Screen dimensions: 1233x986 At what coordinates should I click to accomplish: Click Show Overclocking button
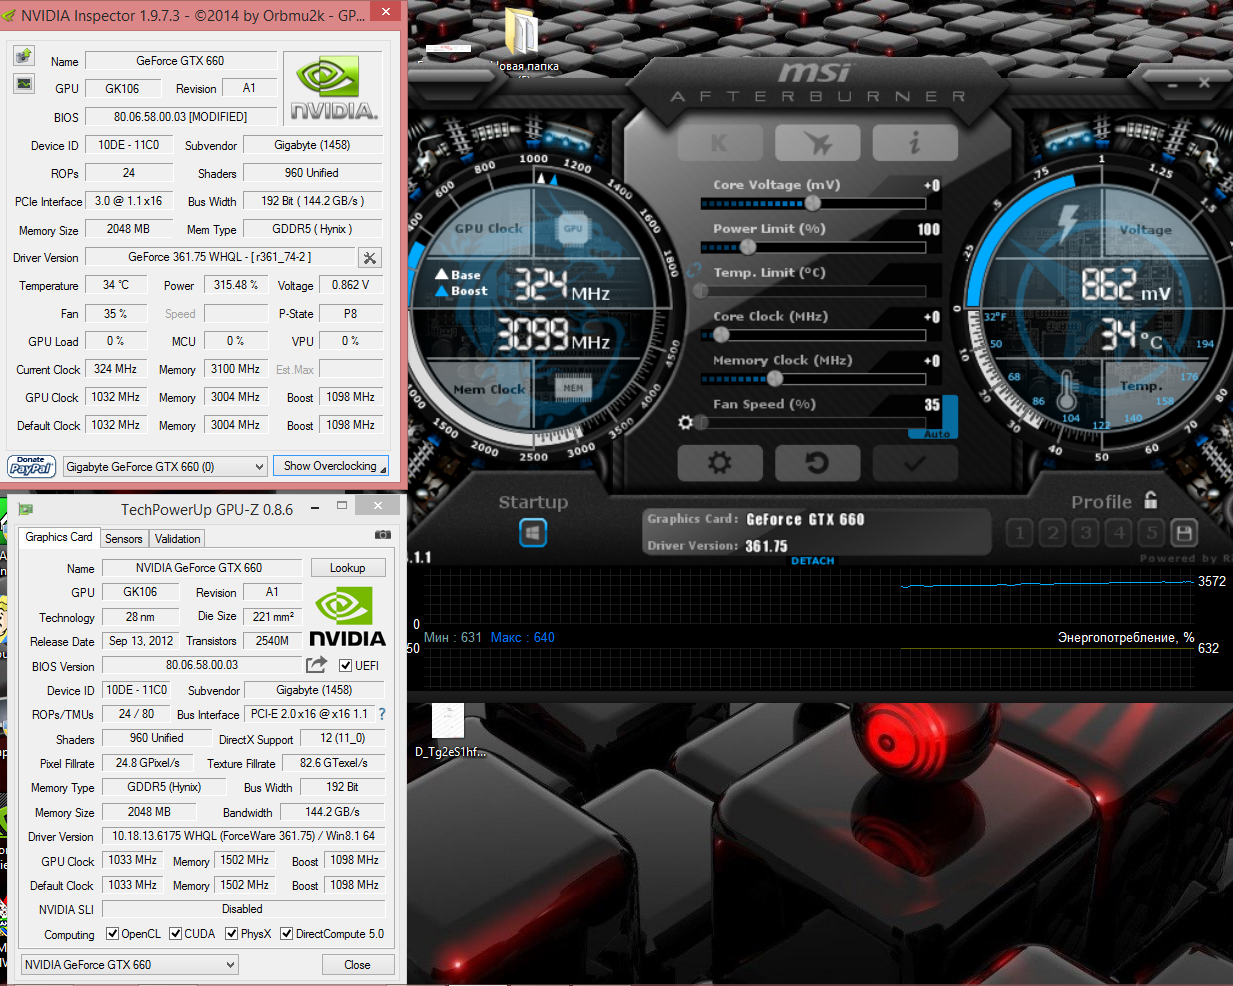[331, 466]
